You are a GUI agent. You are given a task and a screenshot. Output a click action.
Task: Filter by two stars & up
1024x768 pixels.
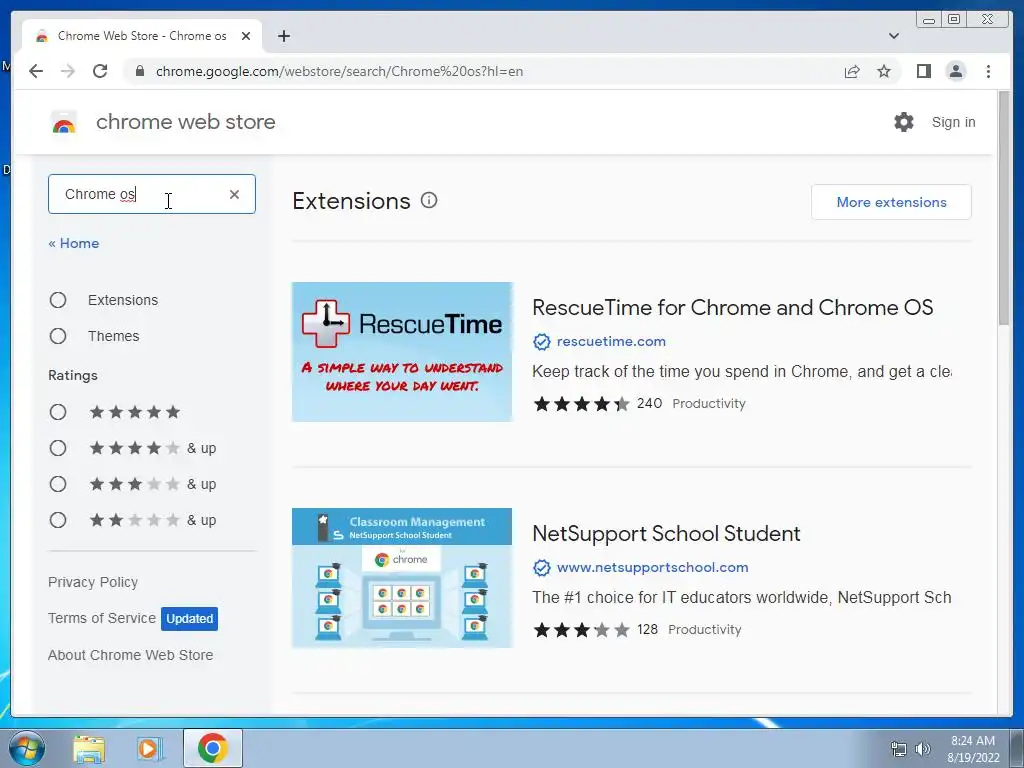click(x=58, y=520)
